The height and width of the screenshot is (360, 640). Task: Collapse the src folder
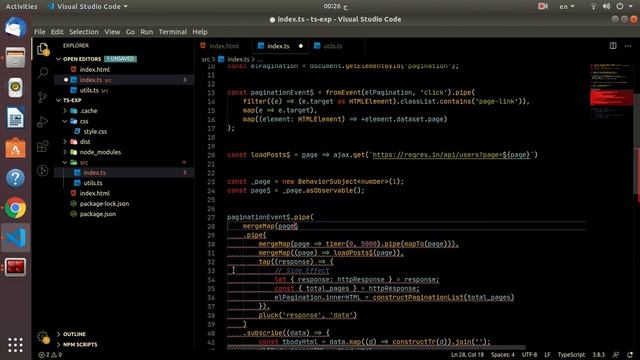click(x=64, y=162)
